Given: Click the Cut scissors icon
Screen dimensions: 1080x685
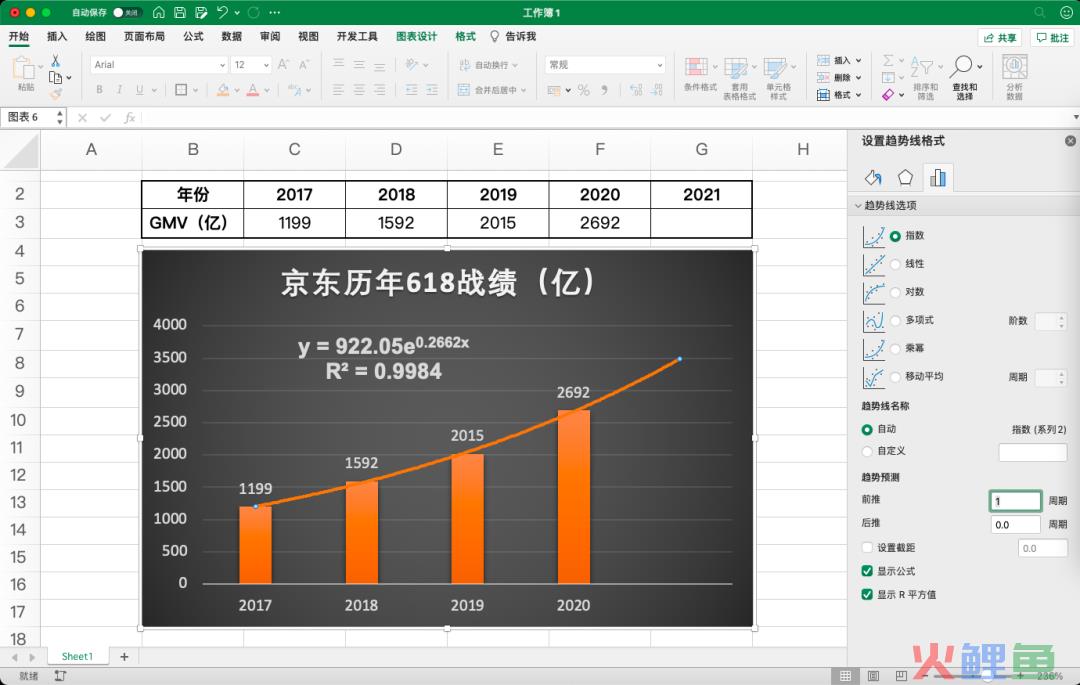Looking at the screenshot, I should coord(56,61).
